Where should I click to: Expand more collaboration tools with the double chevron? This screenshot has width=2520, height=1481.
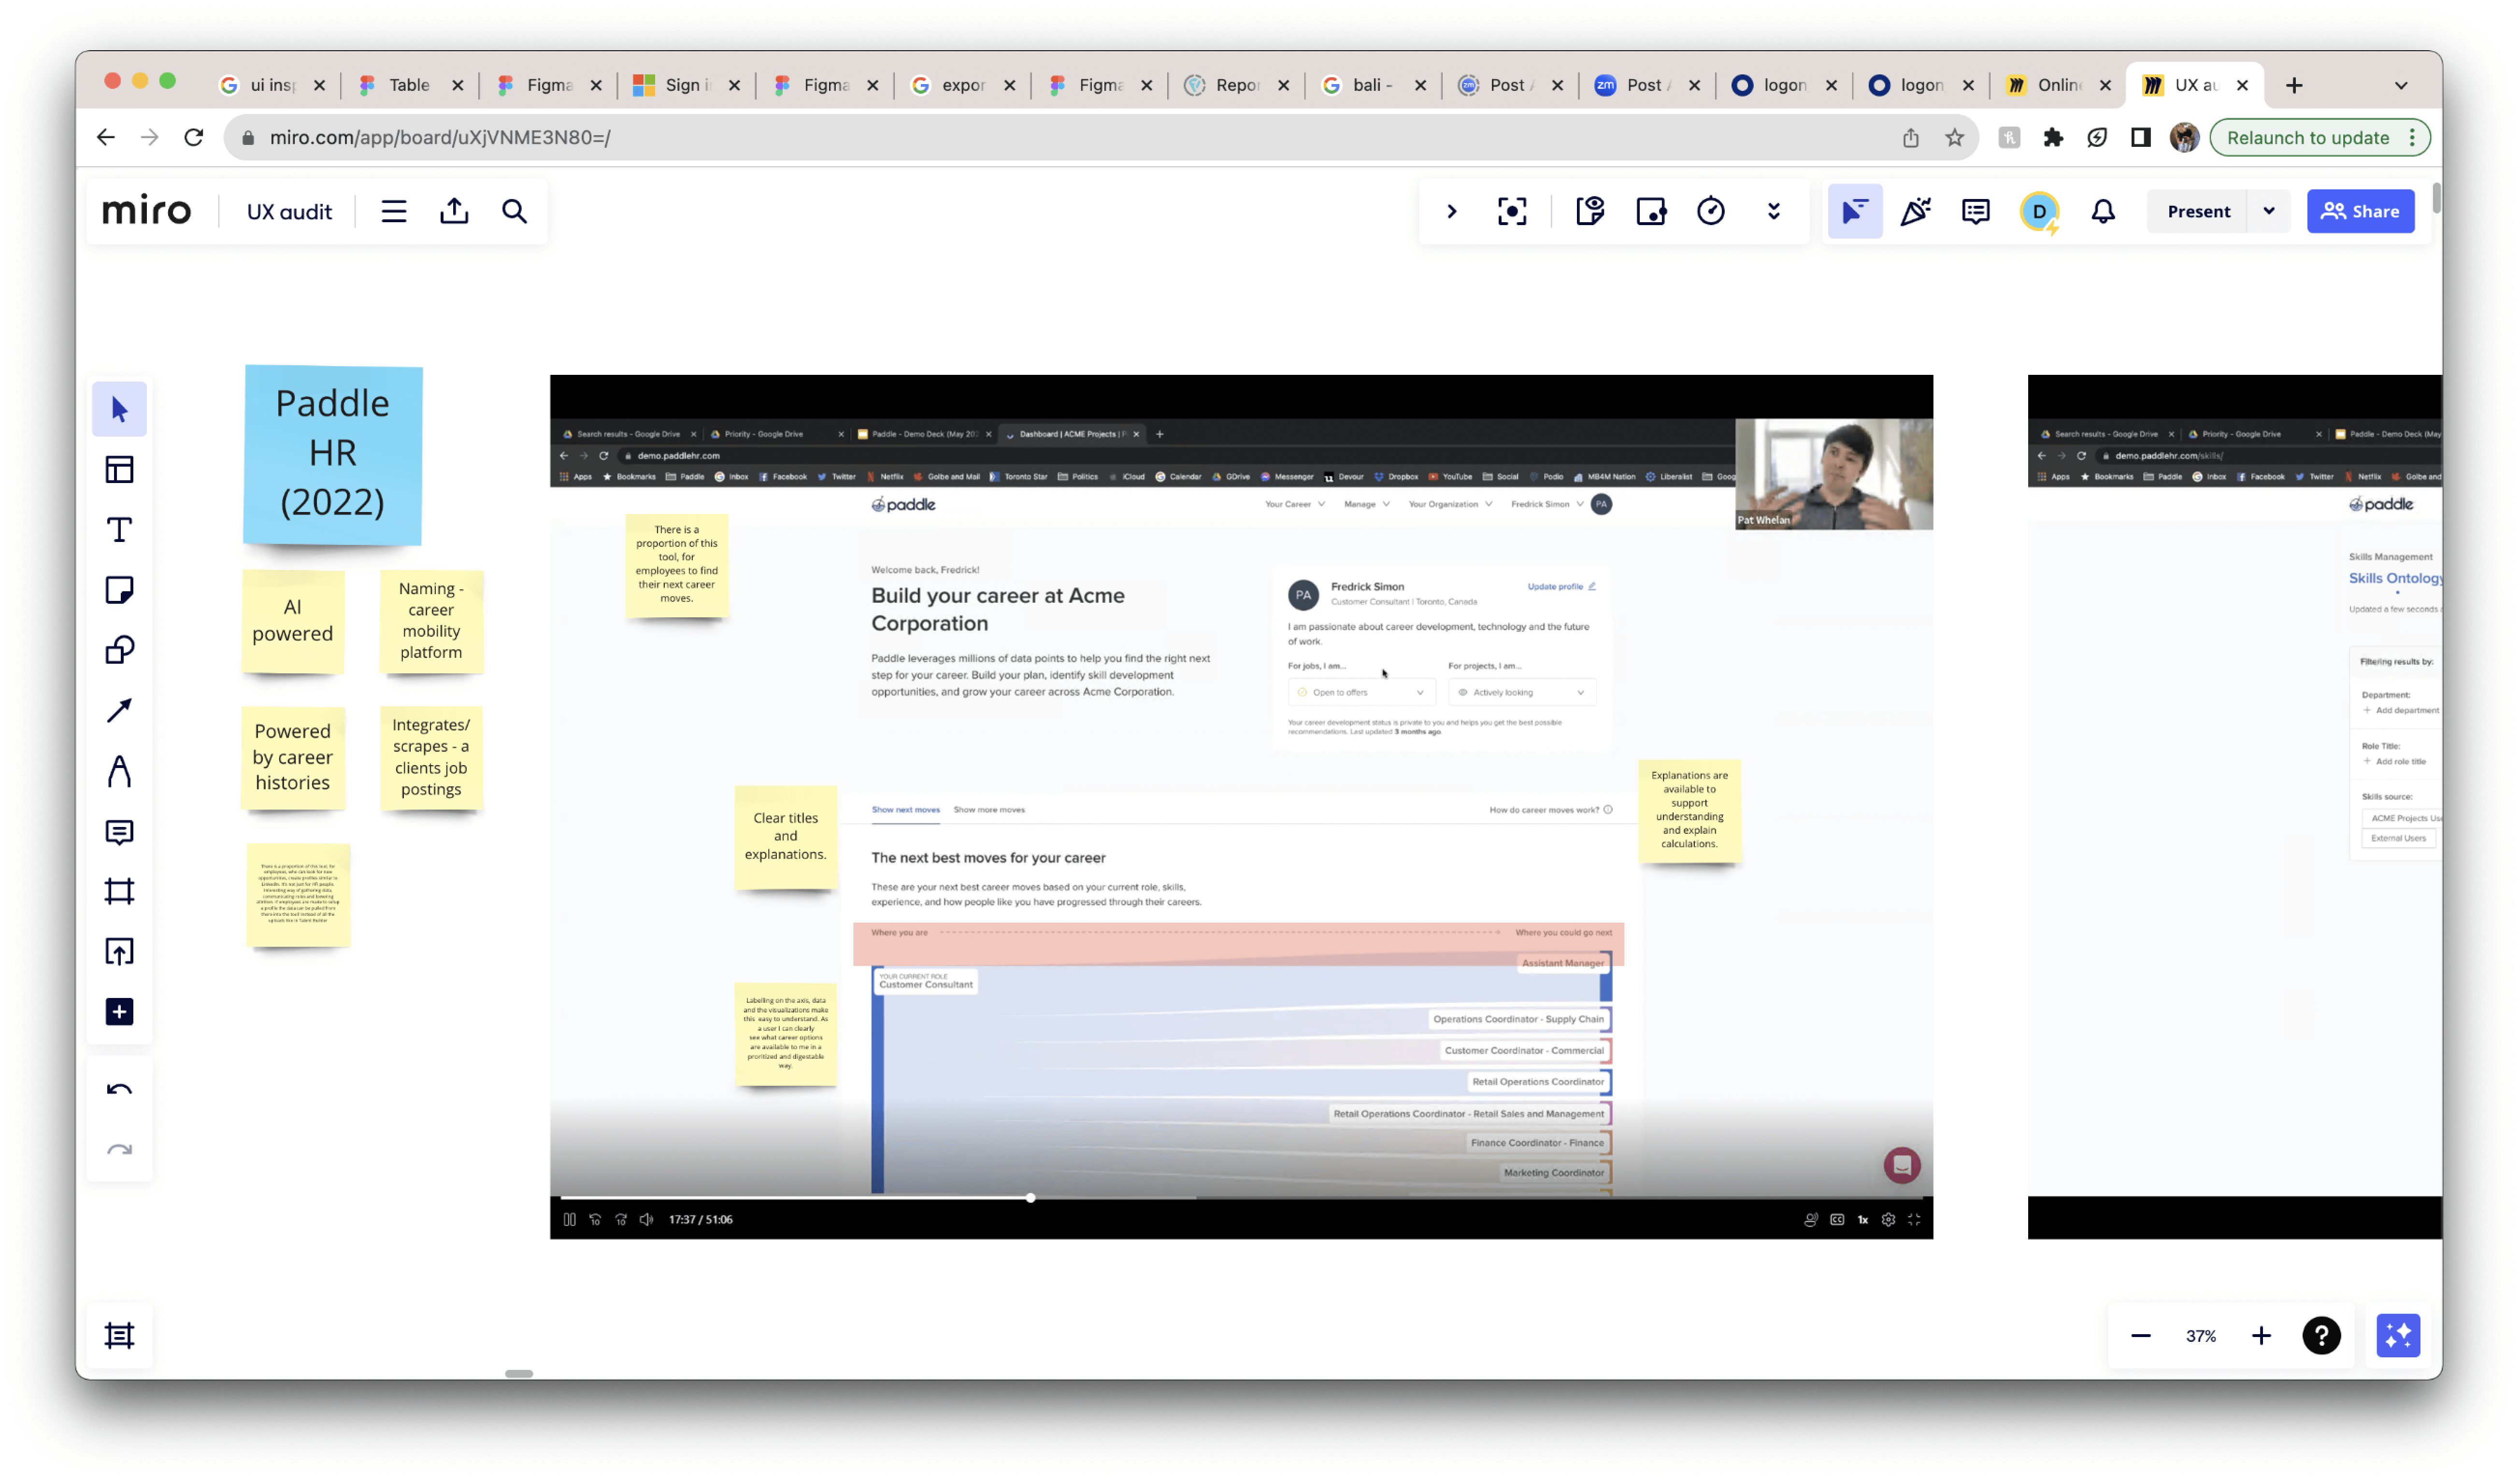point(1774,211)
